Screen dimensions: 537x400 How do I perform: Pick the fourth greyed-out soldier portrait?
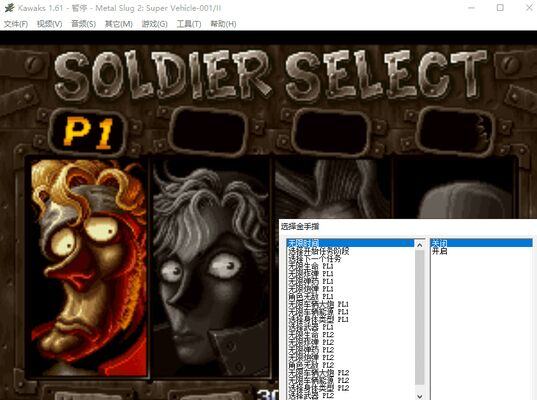pyautogui.click(x=455, y=188)
